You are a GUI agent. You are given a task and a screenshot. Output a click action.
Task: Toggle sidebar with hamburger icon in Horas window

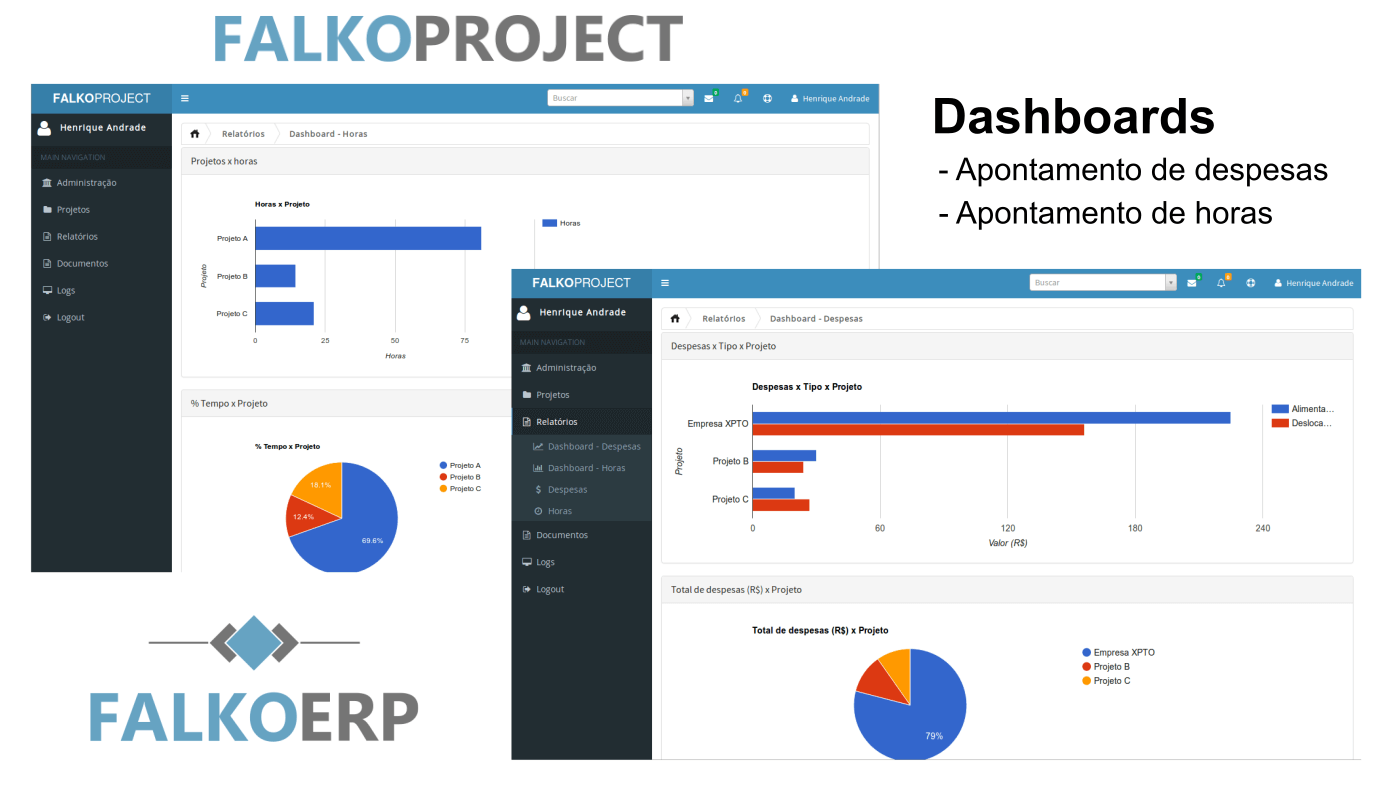pos(185,98)
